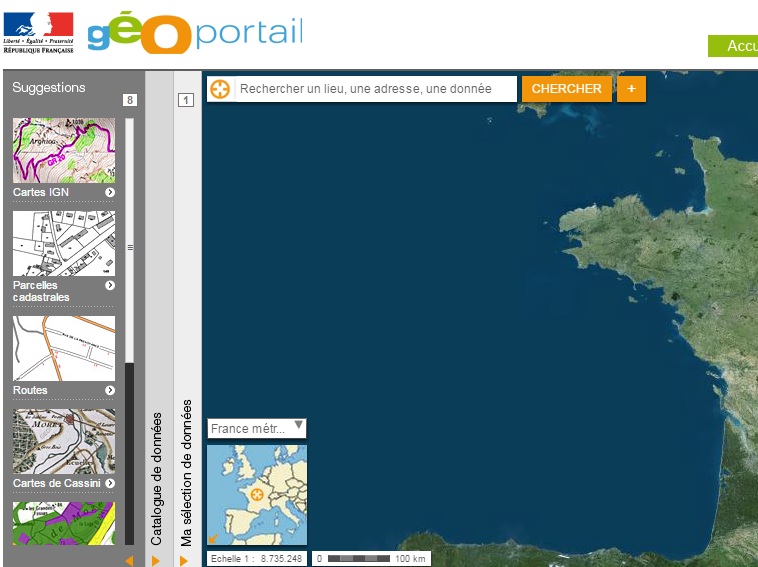Expand Ma sélection de données with orange arrow
Image resolution: width=758 pixels, height=567 pixels.
pos(183,561)
